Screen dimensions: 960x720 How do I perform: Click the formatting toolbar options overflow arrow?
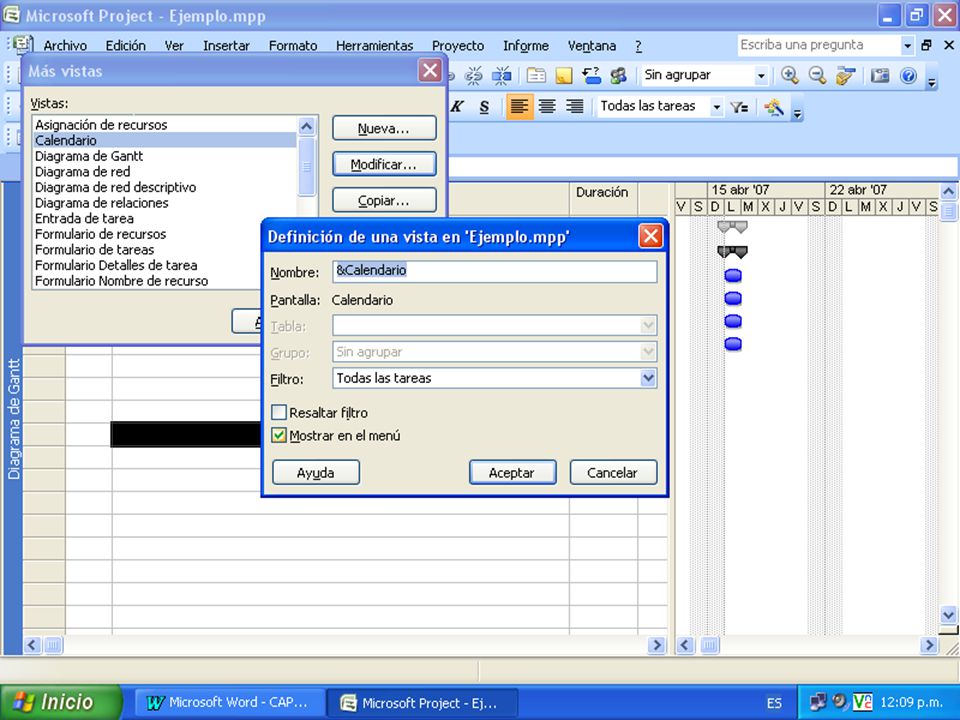[x=797, y=113]
